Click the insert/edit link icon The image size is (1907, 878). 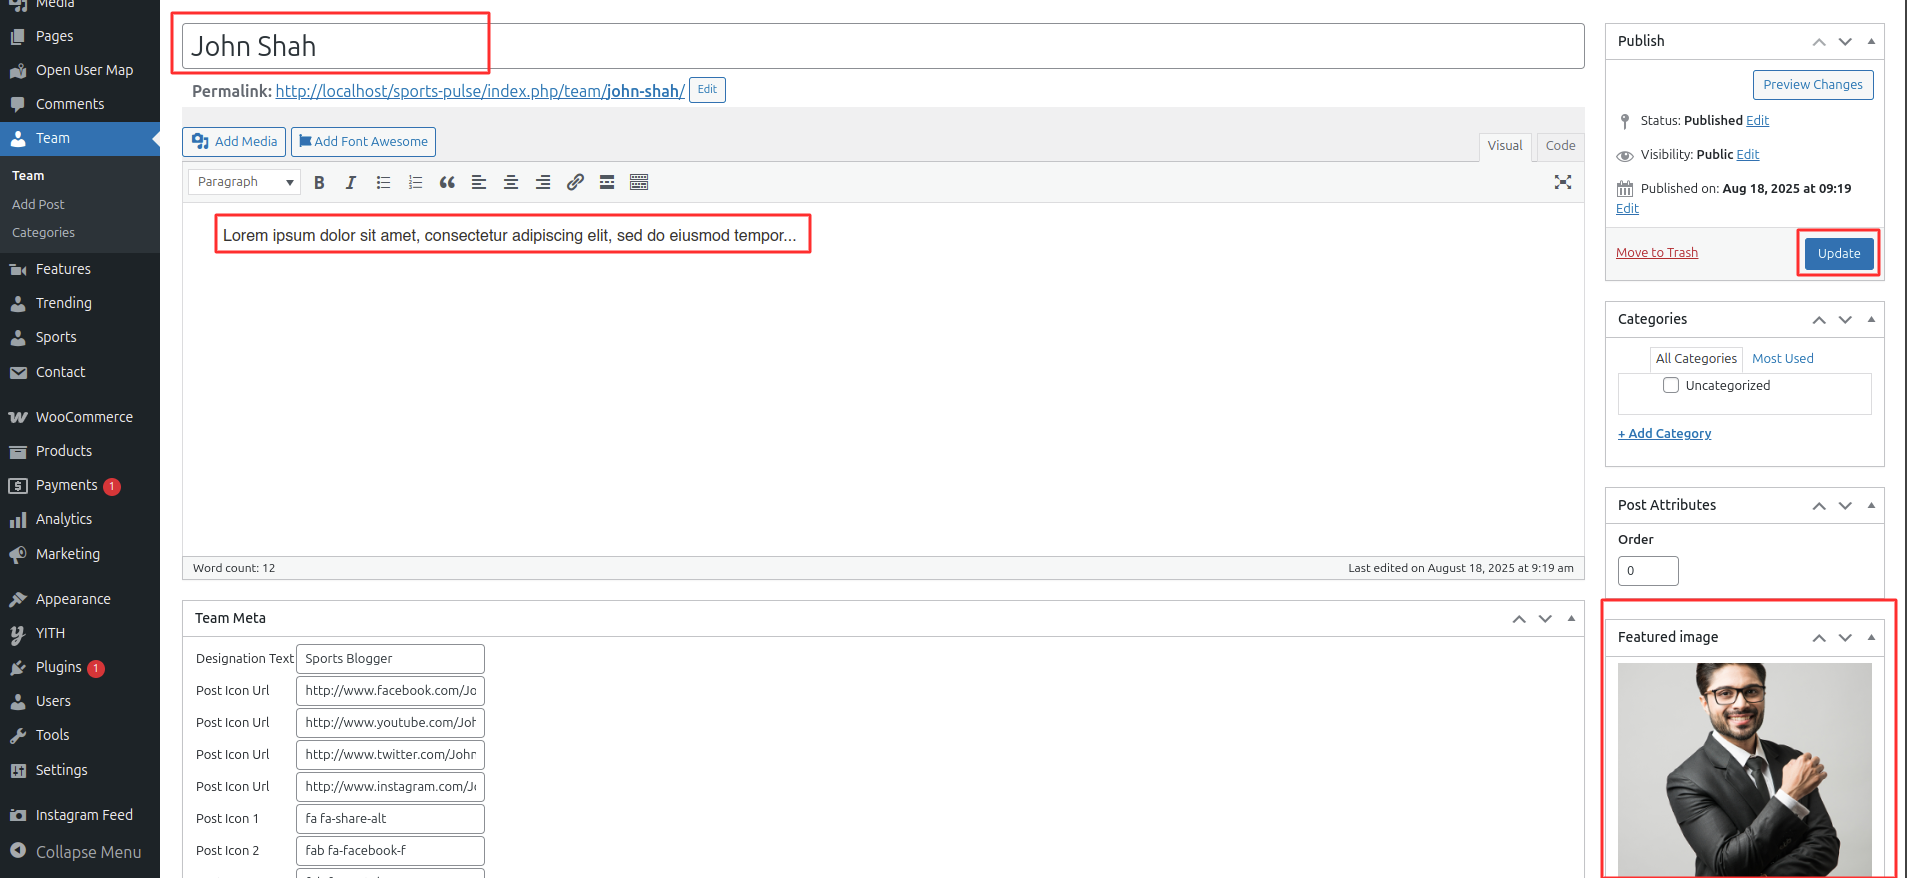click(x=575, y=182)
